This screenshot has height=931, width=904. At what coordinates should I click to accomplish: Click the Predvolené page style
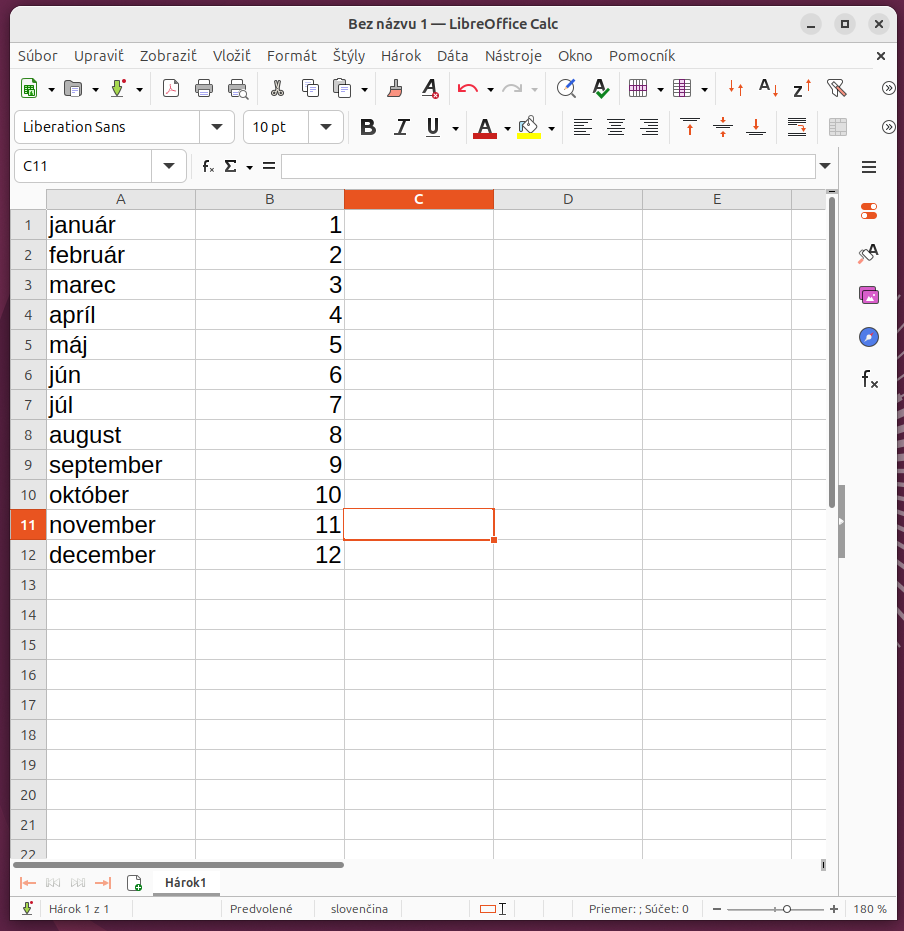(x=261, y=909)
